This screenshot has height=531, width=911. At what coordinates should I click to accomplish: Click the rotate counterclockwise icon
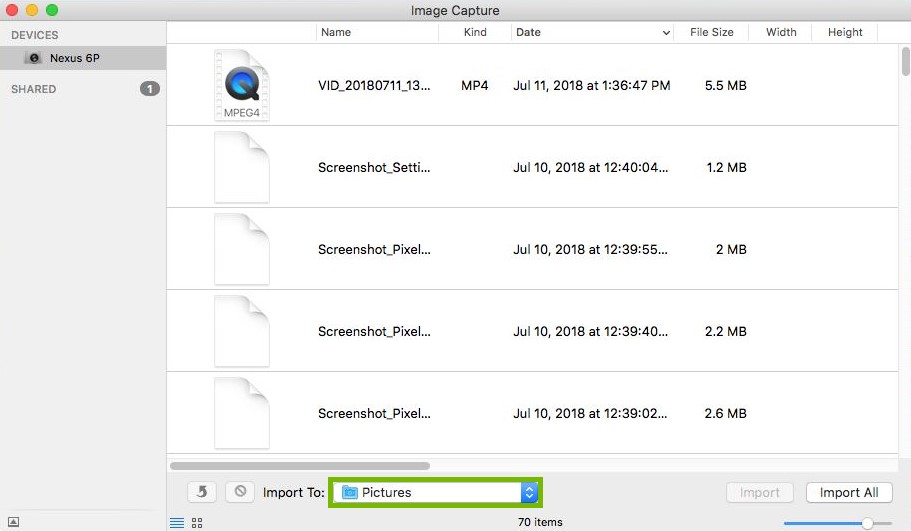202,492
